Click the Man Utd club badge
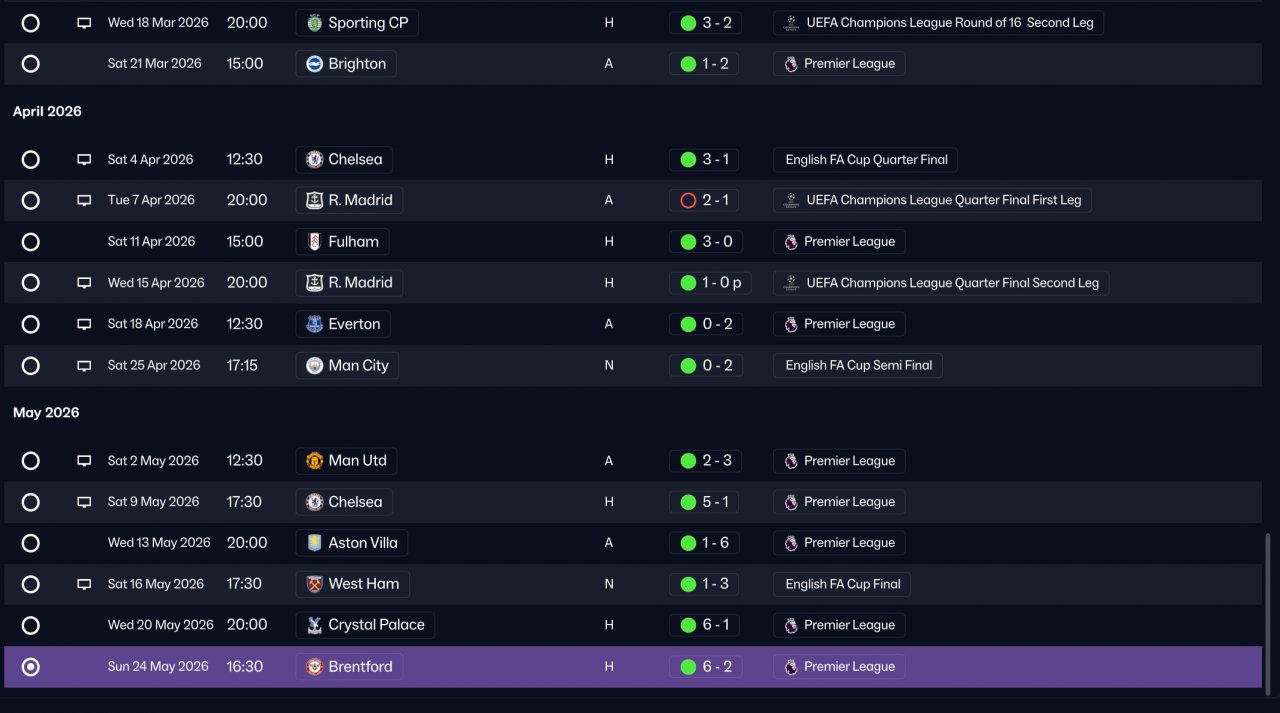Image resolution: width=1280 pixels, height=713 pixels. coord(314,461)
